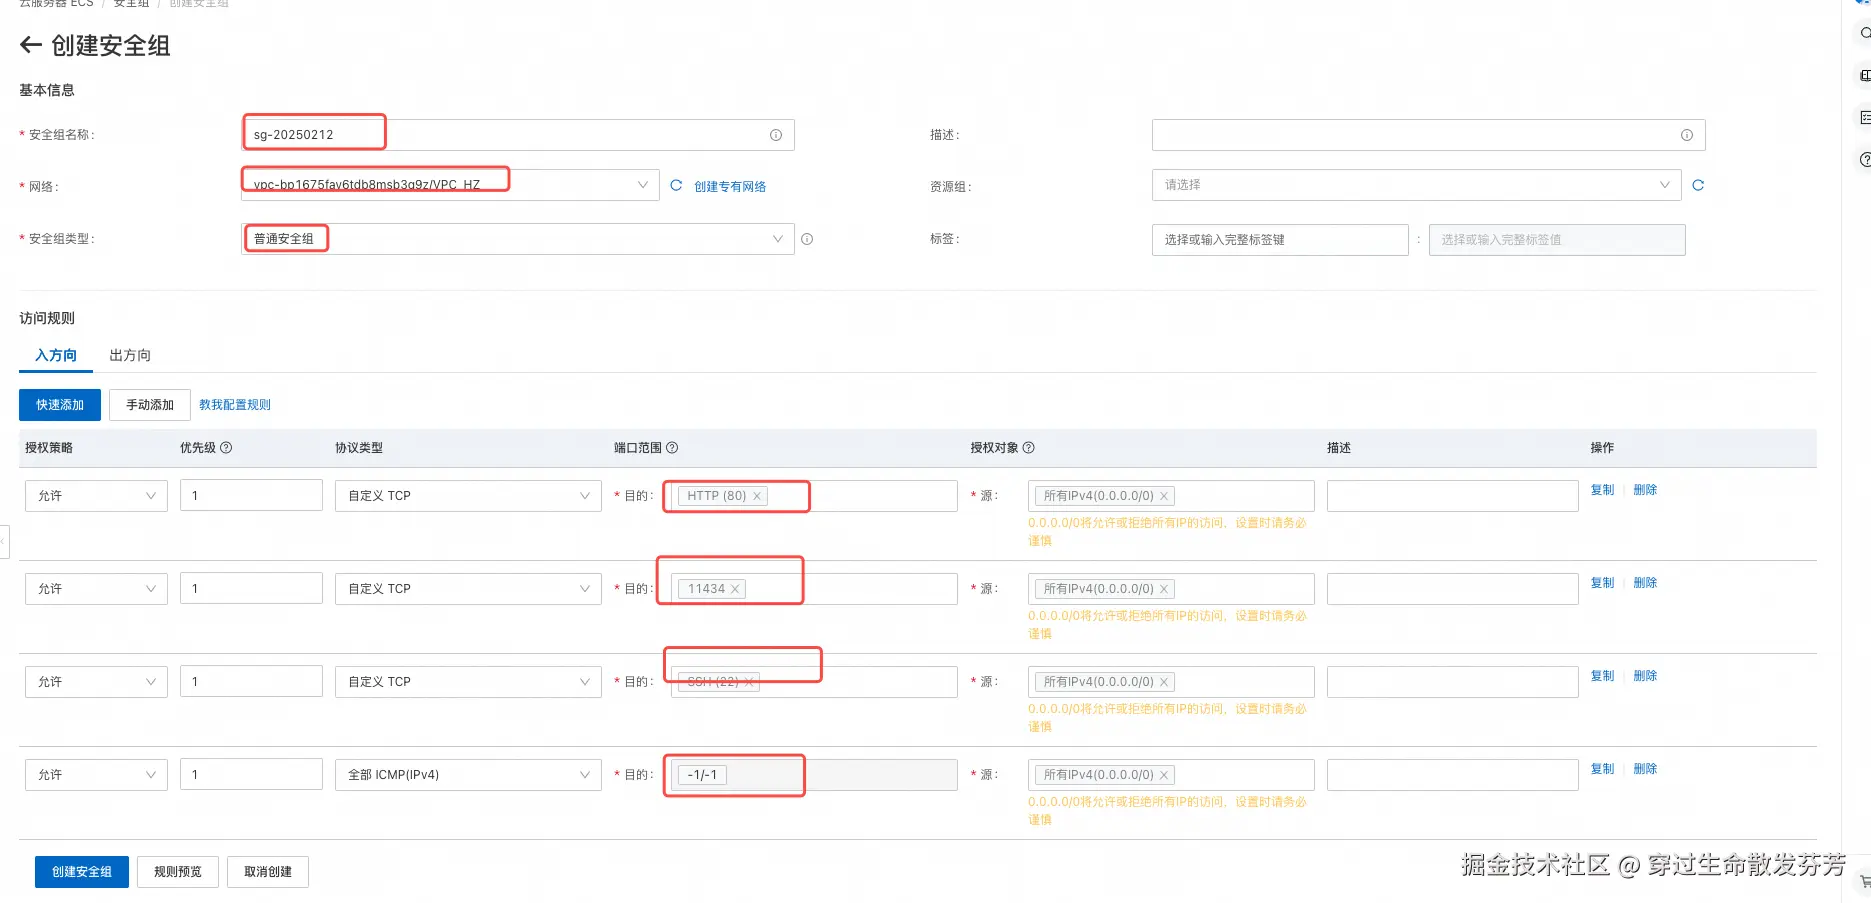
Task: Remove the 11434 port tag
Action: point(735,589)
